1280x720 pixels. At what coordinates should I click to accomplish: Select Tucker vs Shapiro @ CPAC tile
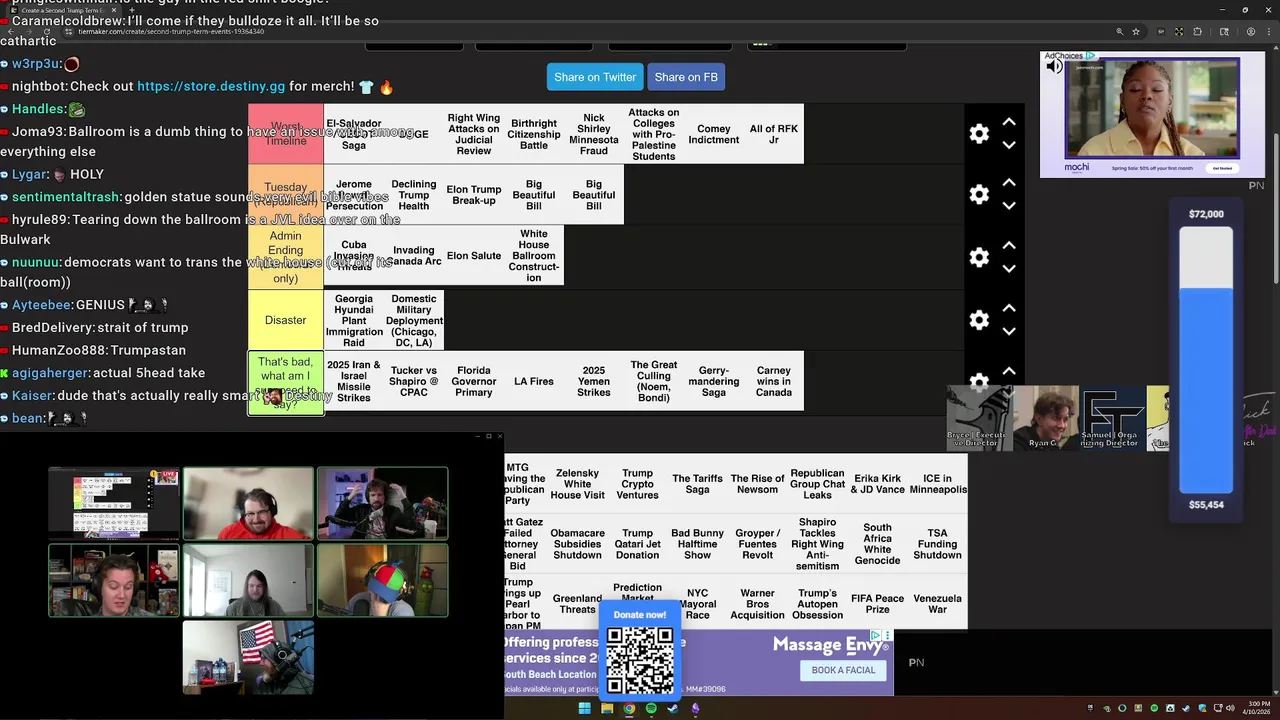[414, 381]
